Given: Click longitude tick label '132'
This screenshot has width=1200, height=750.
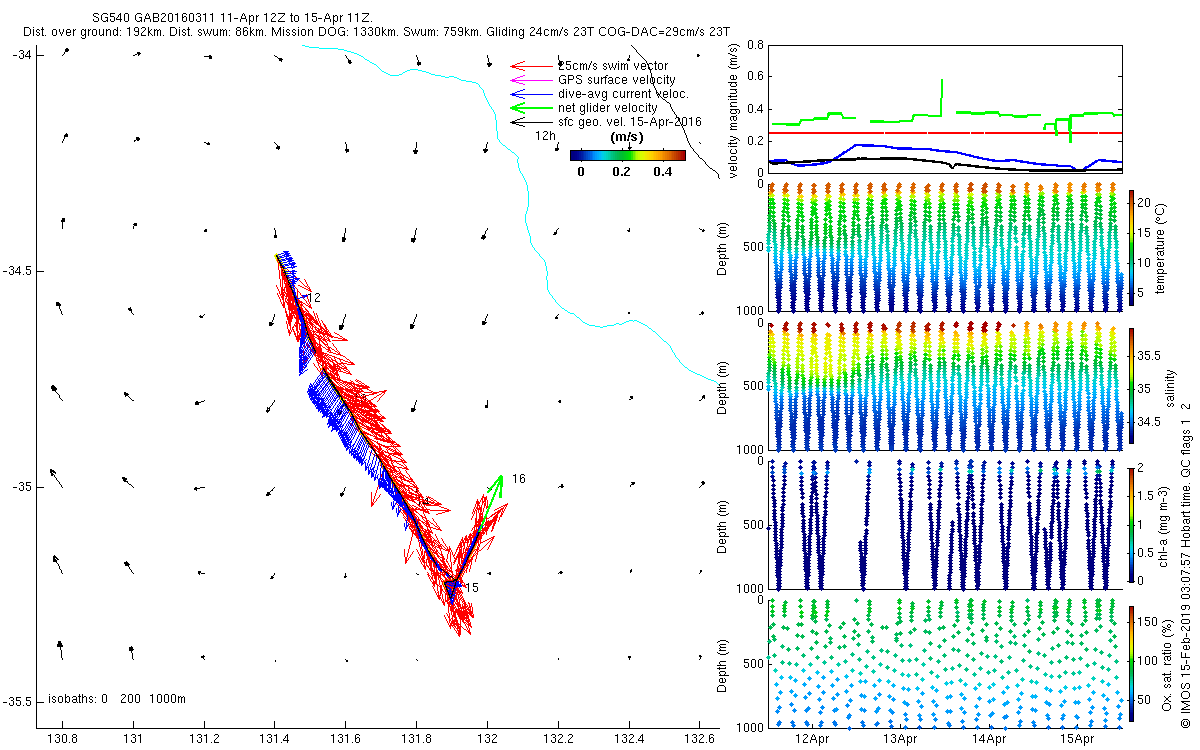Looking at the screenshot, I should point(487,738).
